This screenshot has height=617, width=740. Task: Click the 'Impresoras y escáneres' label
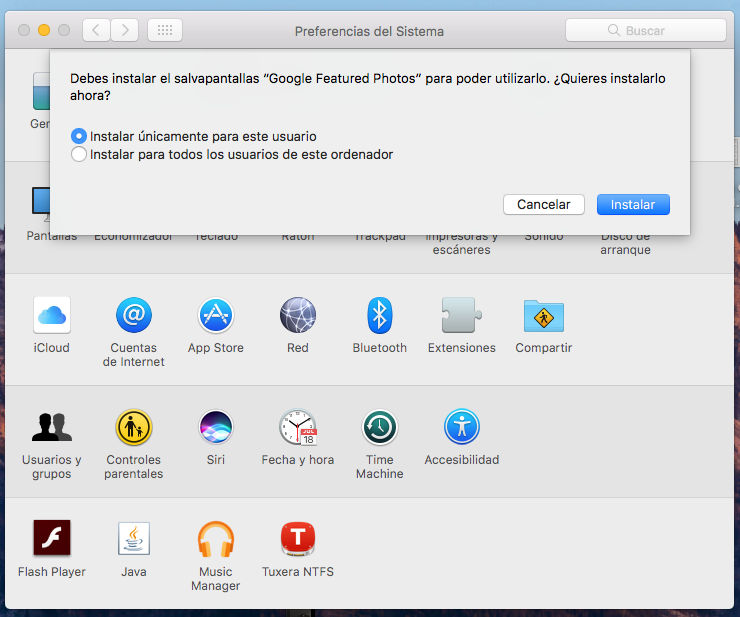(462, 243)
